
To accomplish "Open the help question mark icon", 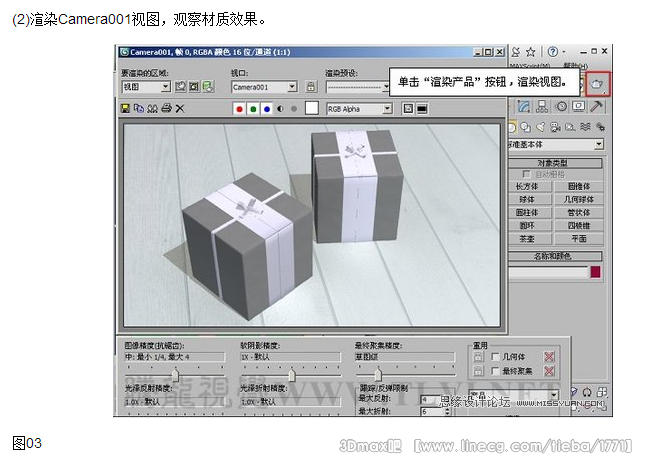I will coord(552,52).
